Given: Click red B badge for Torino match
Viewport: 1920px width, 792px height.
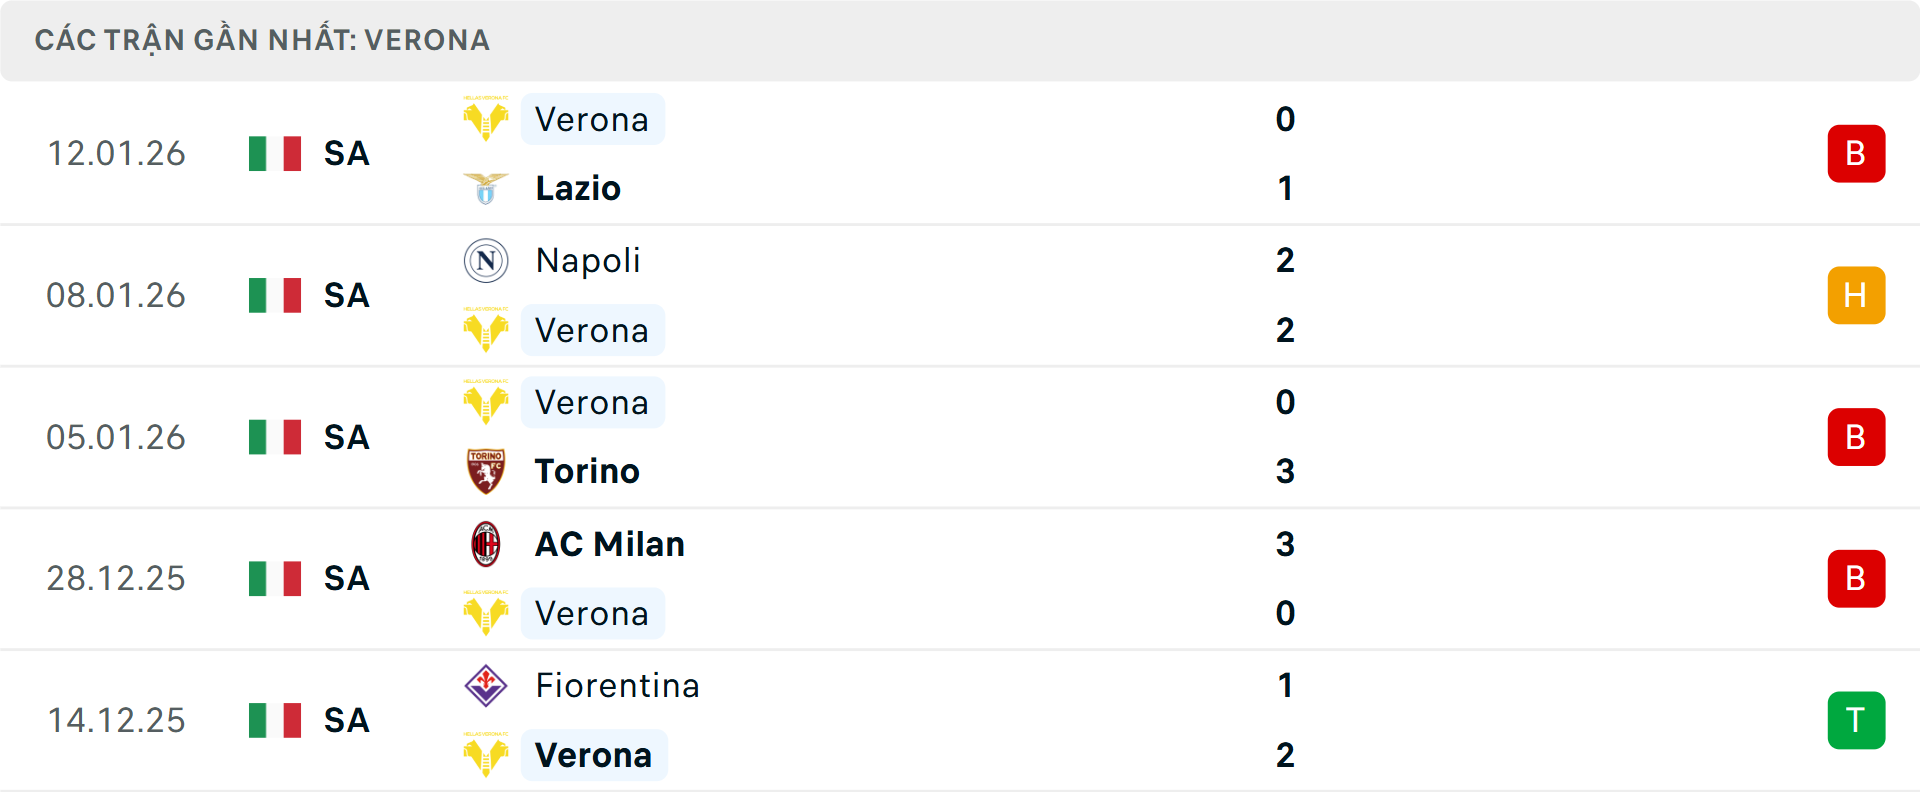Looking at the screenshot, I should point(1856,437).
